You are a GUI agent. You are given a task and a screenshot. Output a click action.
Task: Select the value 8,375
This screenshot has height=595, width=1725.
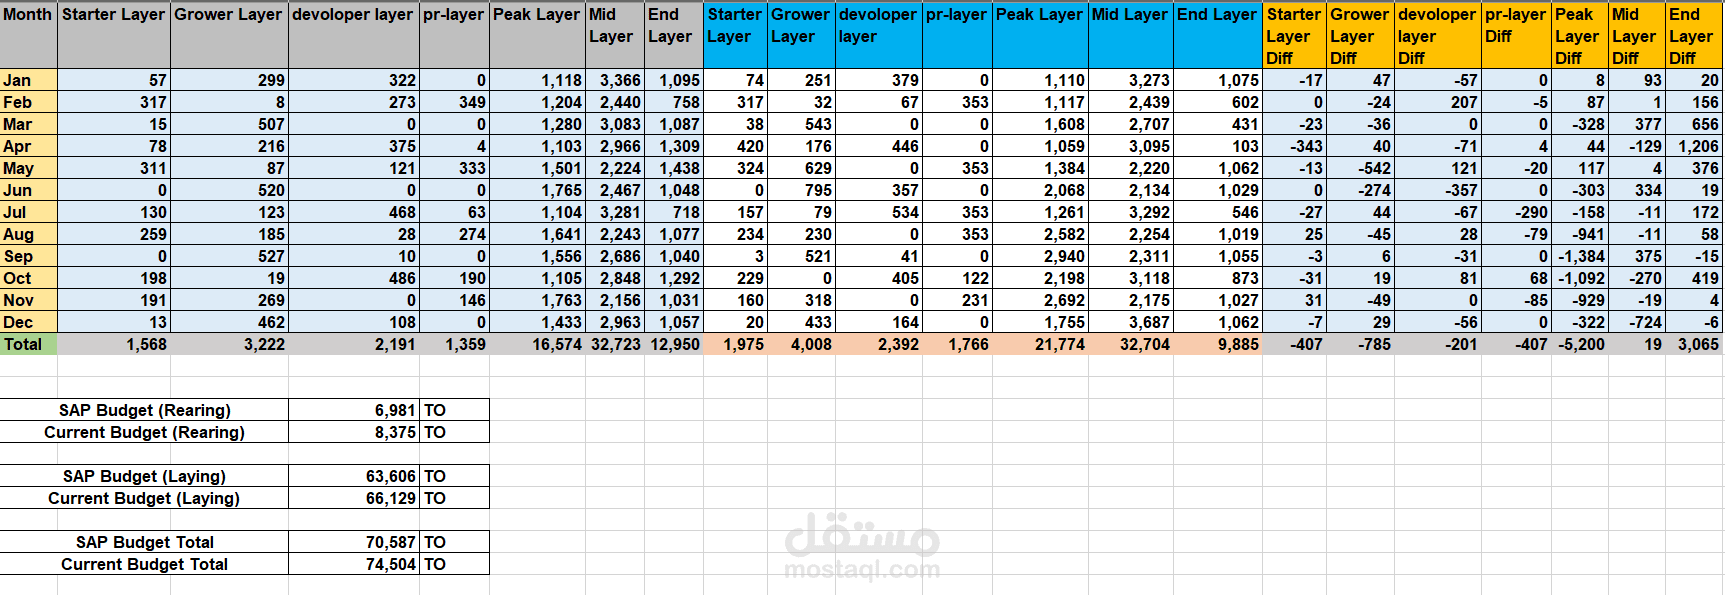[354, 432]
